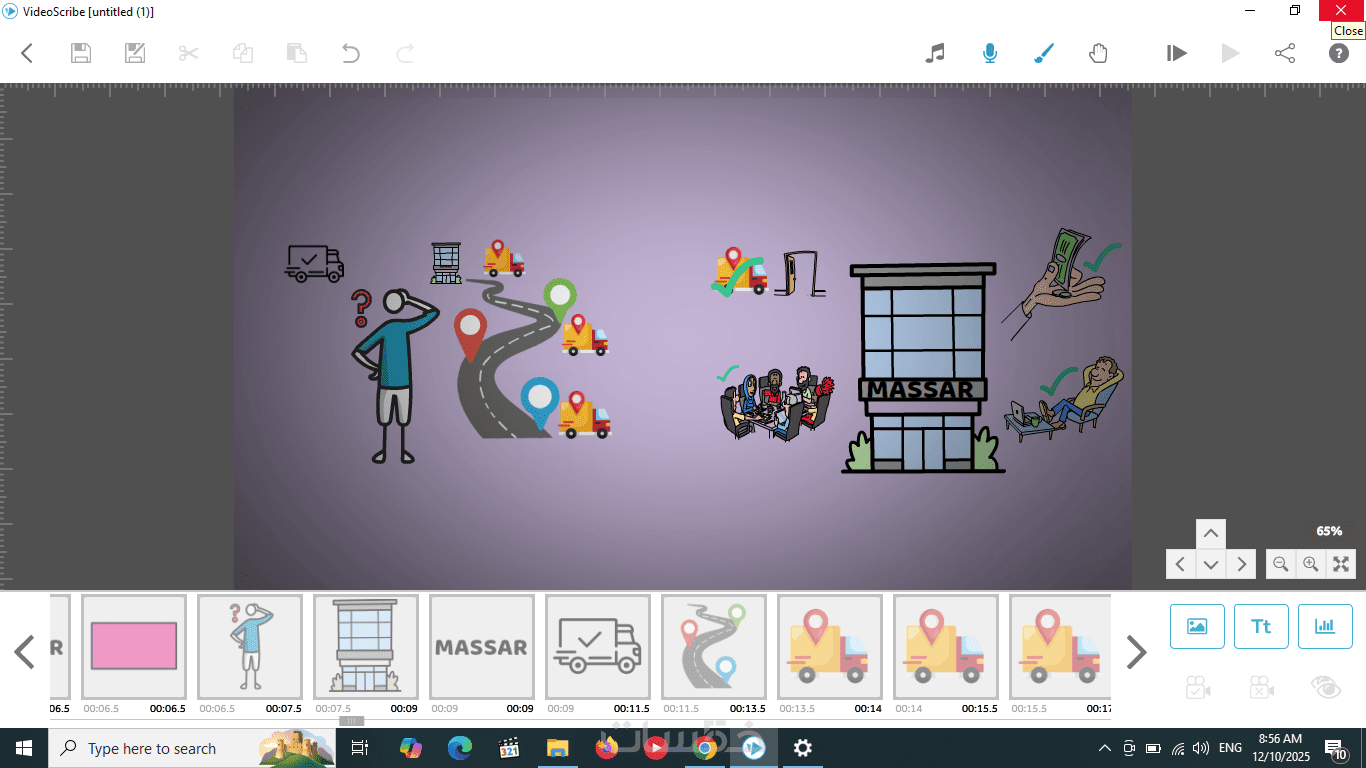Open the Windows Start menu

coord(23,748)
